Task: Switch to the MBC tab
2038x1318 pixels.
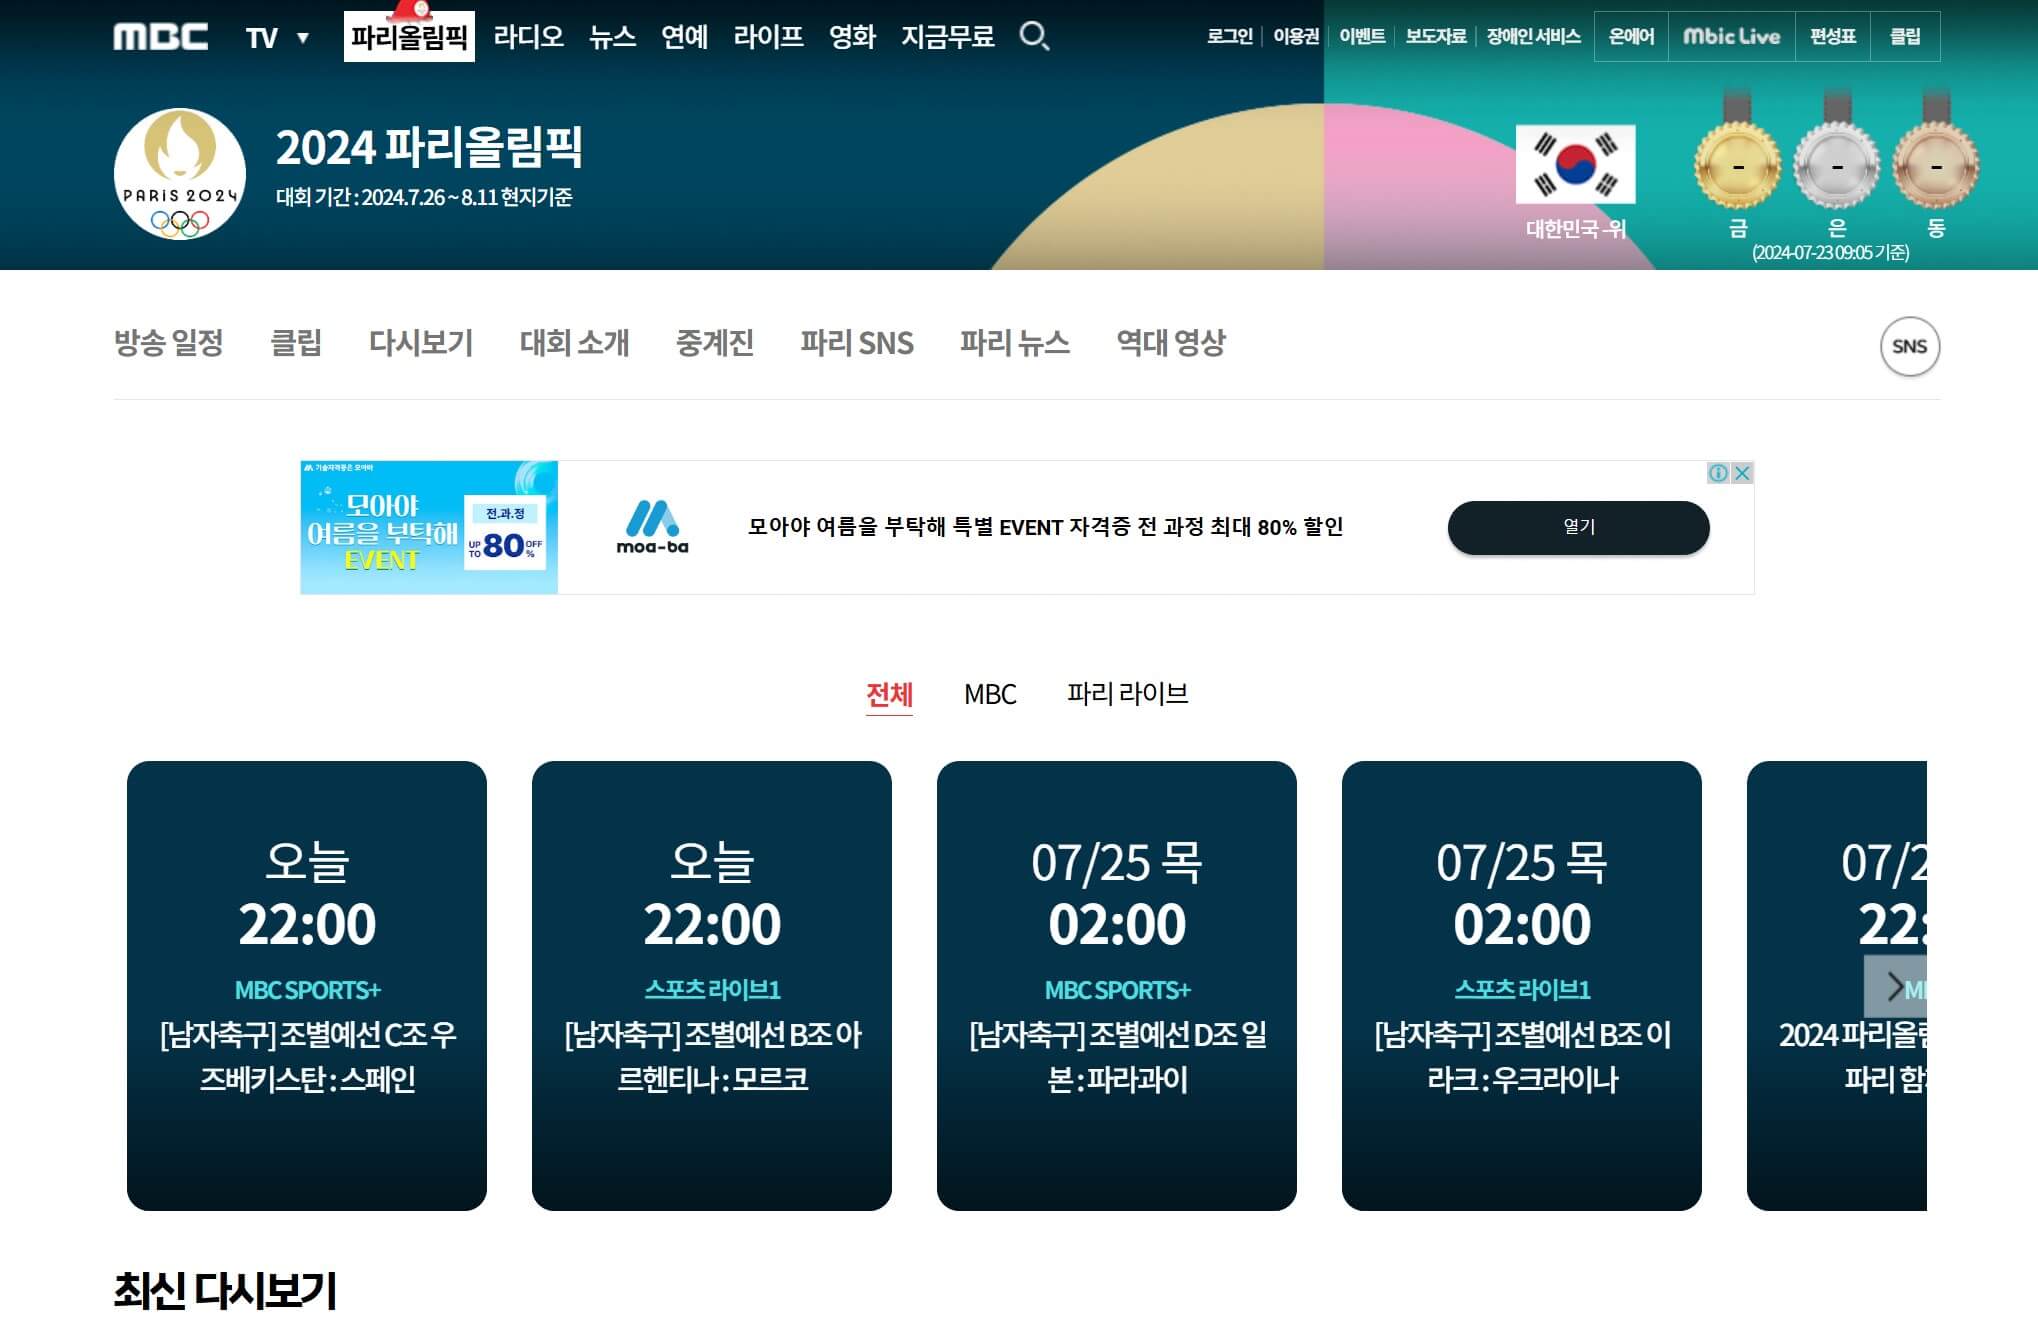Action: [x=989, y=695]
